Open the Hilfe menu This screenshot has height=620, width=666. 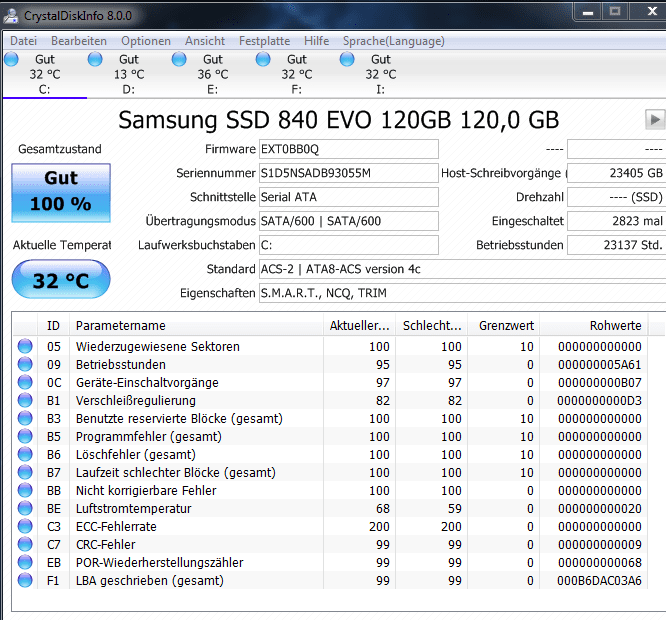pos(316,41)
